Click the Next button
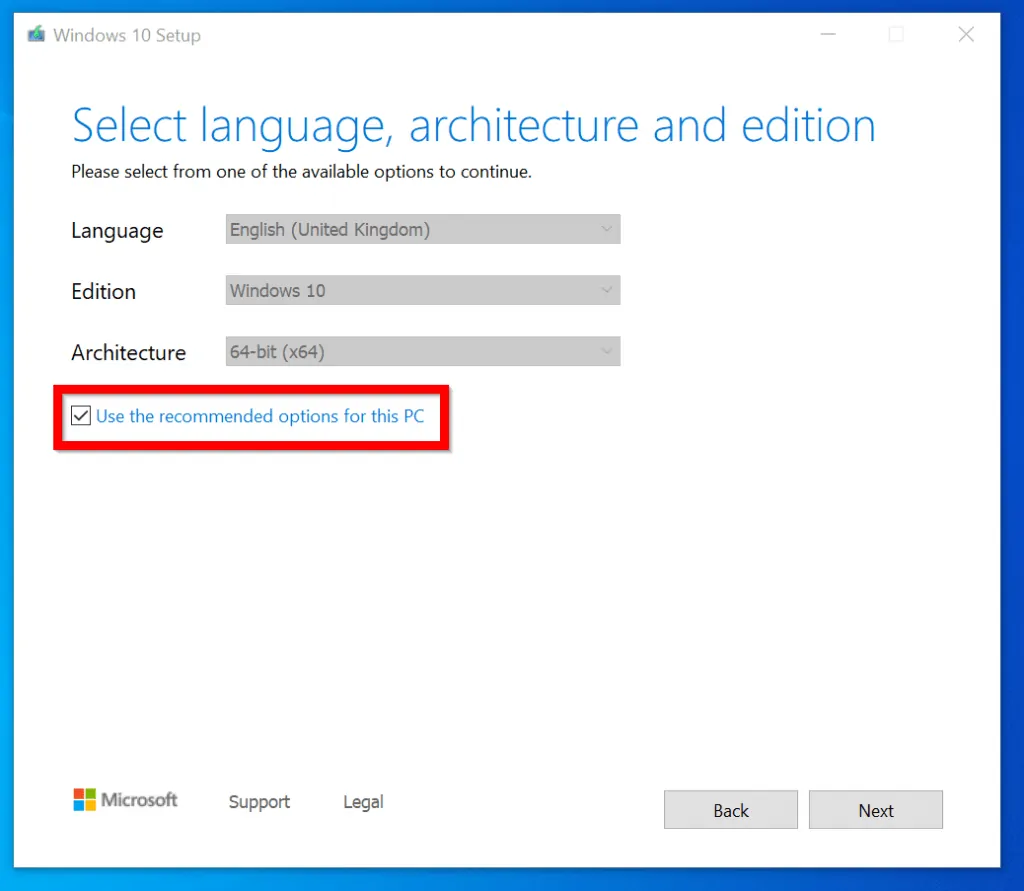 [x=876, y=810]
